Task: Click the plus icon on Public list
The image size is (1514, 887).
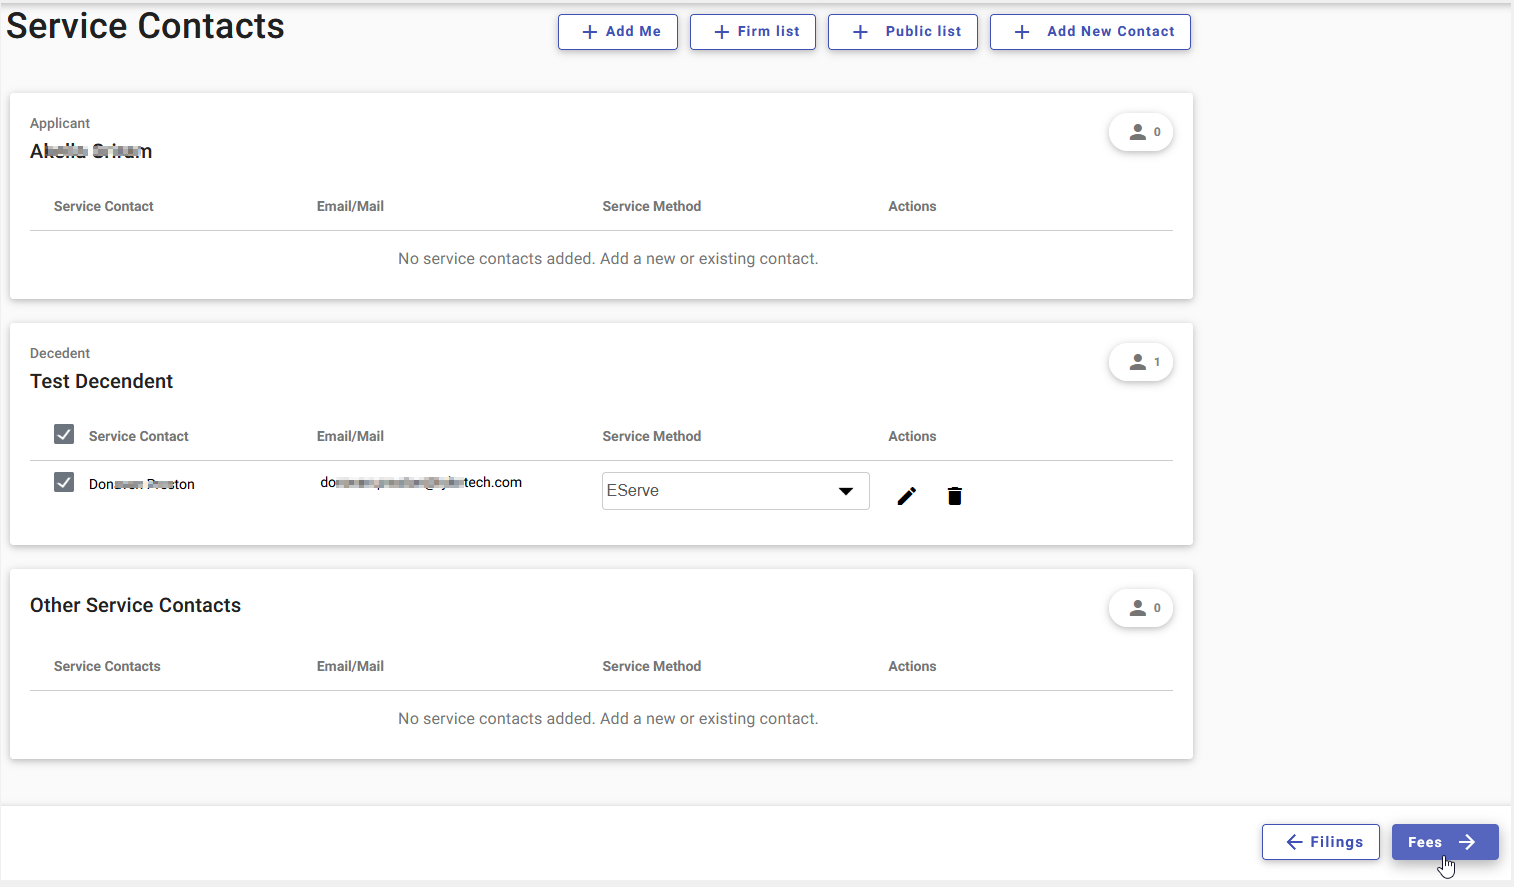Action: (860, 31)
